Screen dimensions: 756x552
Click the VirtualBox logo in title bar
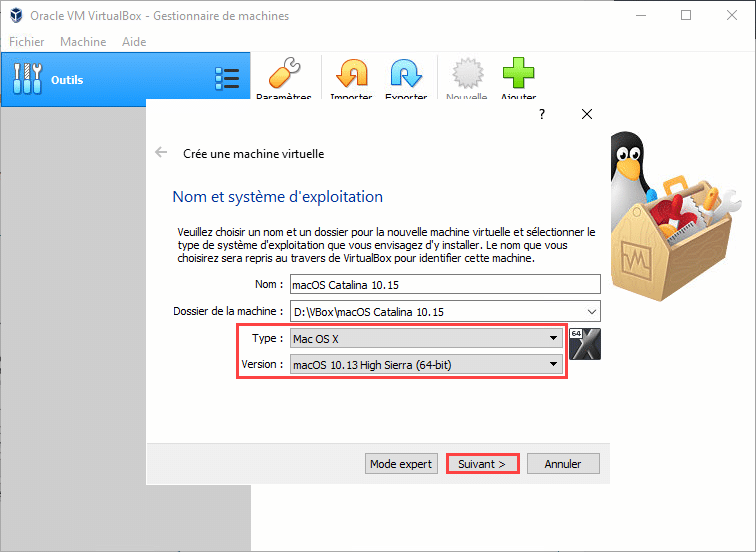16,15
